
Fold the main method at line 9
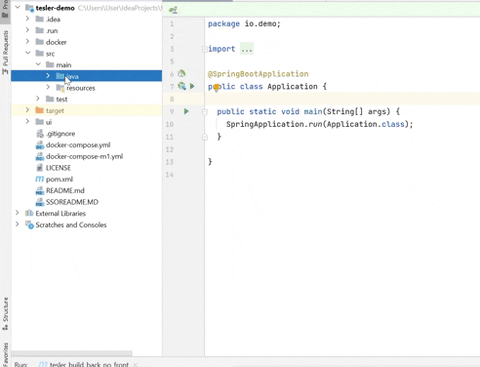pos(205,112)
